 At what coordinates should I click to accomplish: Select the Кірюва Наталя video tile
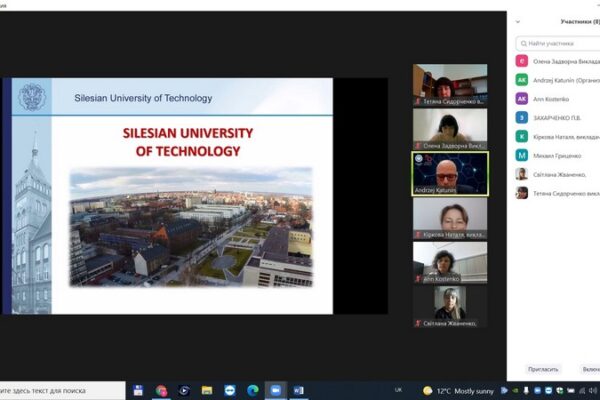pyautogui.click(x=450, y=218)
